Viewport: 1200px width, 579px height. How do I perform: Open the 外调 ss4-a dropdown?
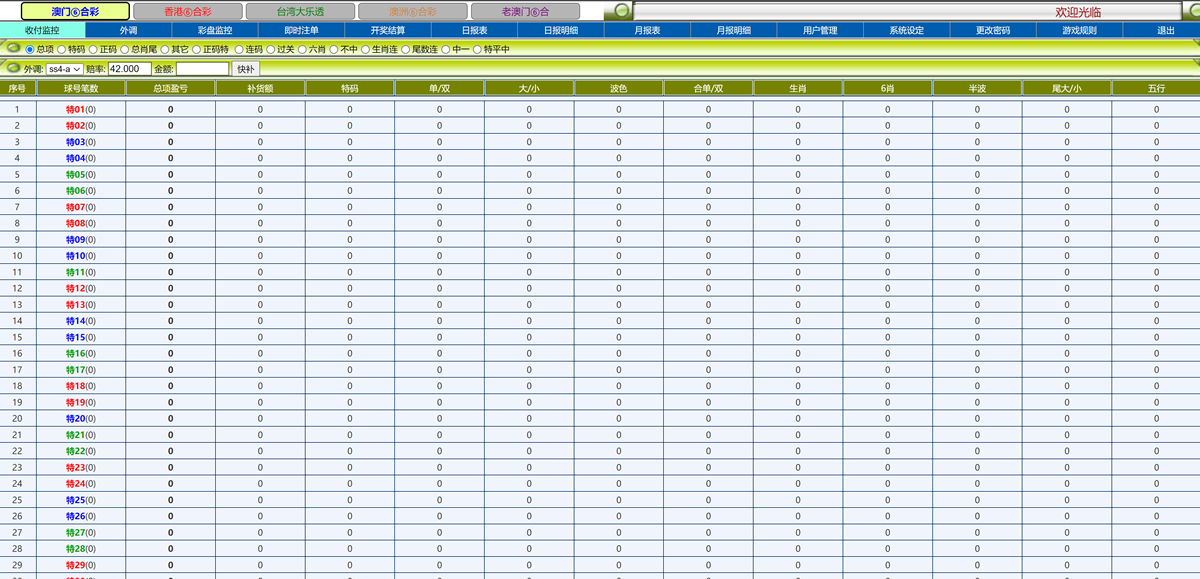(65, 69)
